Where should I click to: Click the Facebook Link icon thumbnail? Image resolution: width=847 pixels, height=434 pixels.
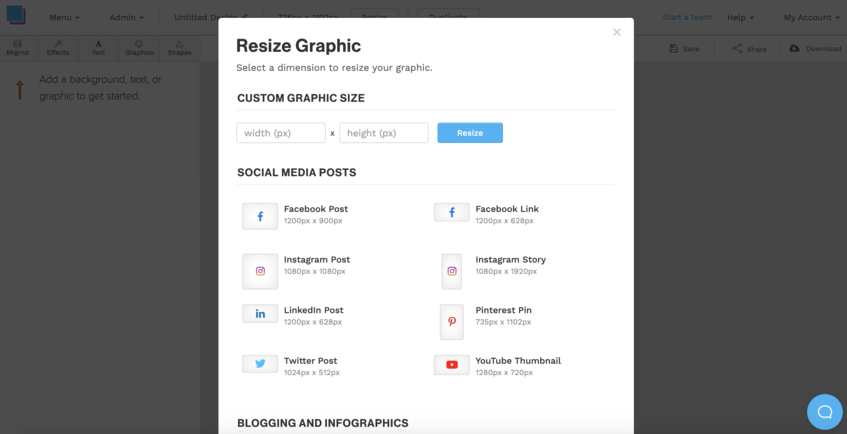point(452,212)
